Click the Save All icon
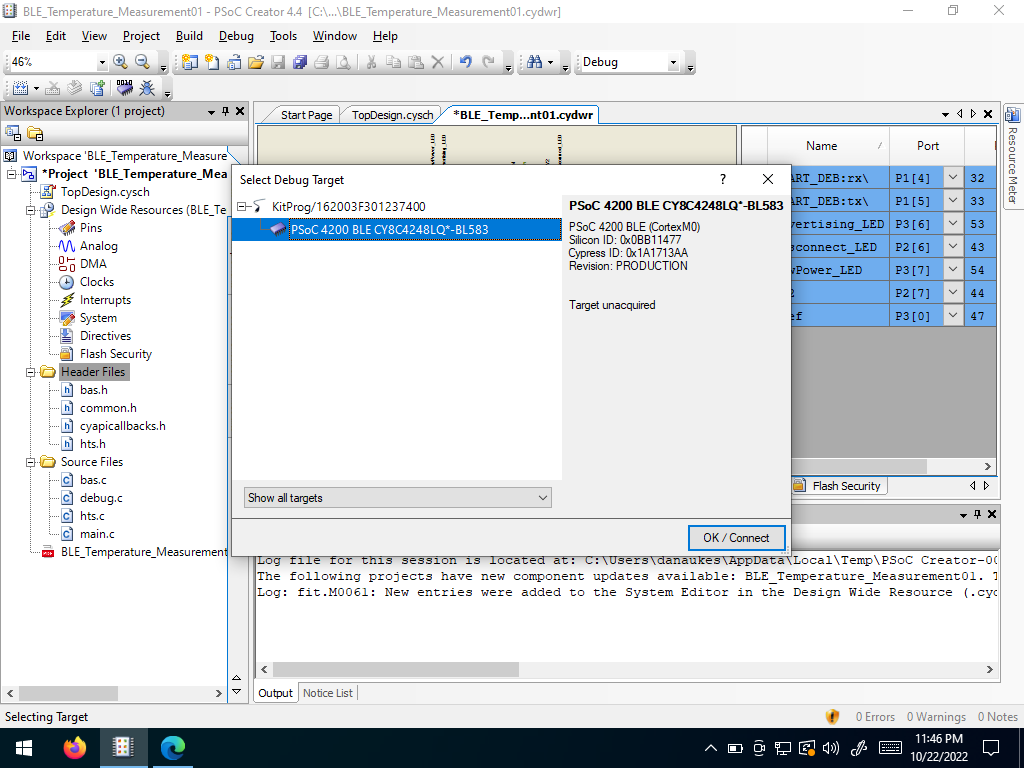This screenshot has height=768, width=1024. pos(300,62)
